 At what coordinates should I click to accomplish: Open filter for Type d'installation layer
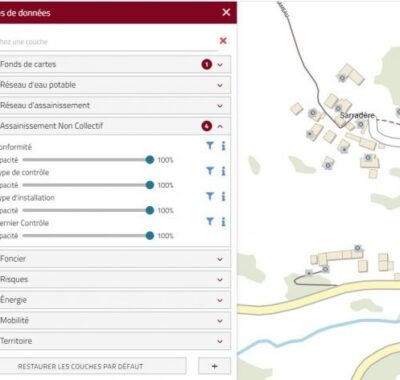click(210, 196)
